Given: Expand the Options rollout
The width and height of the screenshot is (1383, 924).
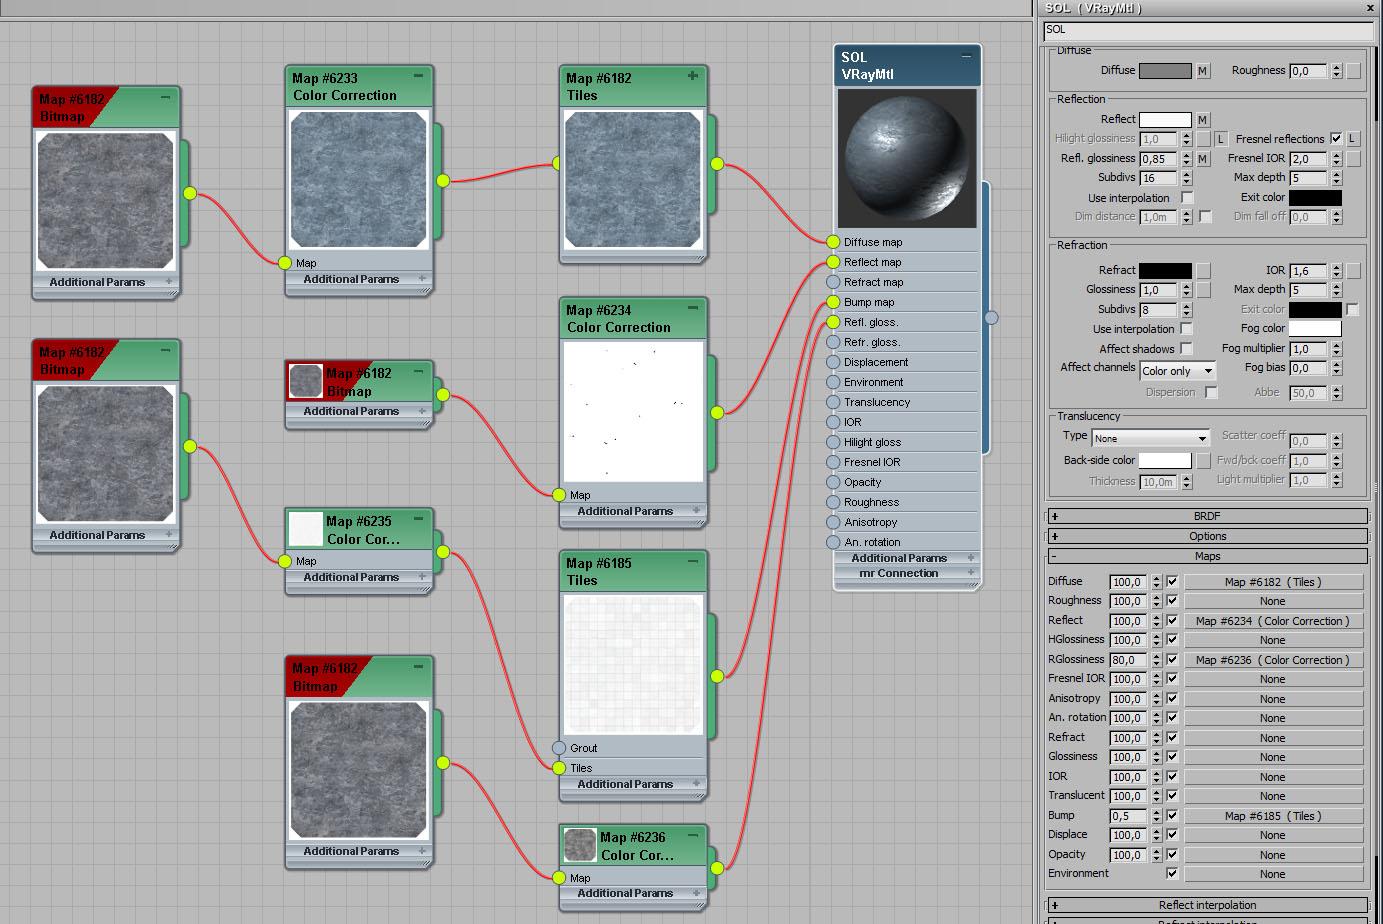Looking at the screenshot, I should click(1207, 536).
